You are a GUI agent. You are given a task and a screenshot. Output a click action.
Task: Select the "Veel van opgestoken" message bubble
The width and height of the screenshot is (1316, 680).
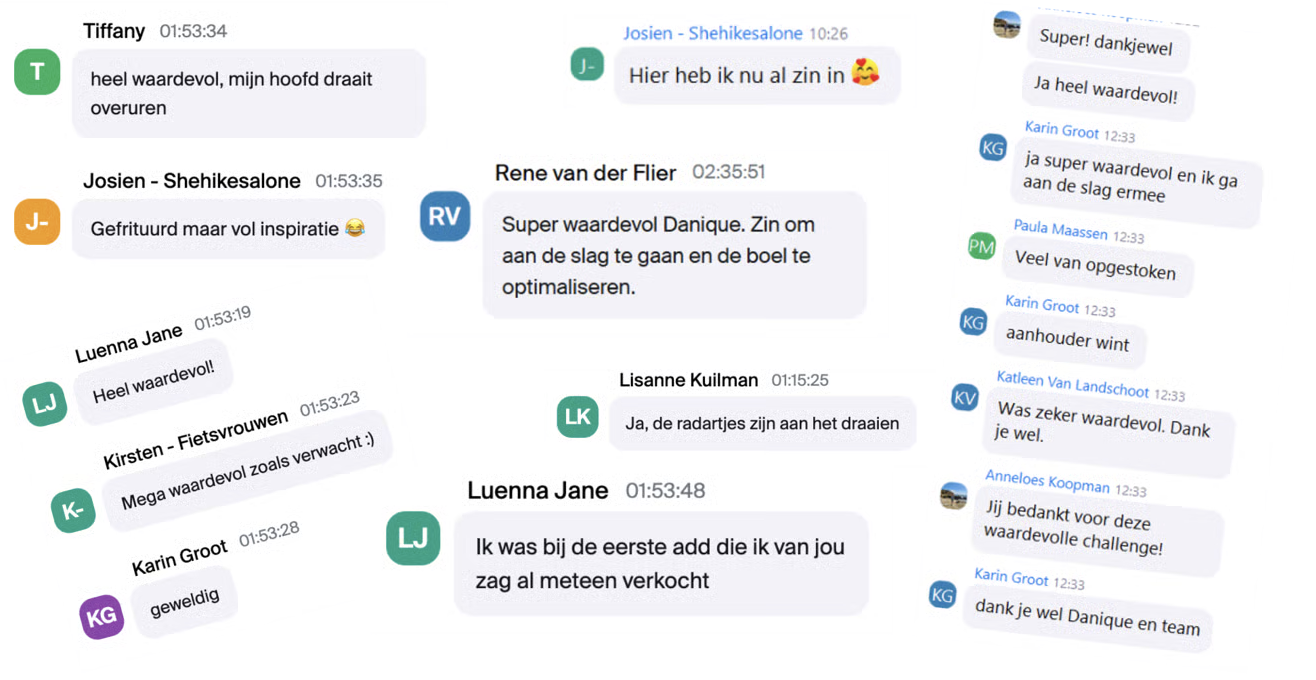(1095, 265)
